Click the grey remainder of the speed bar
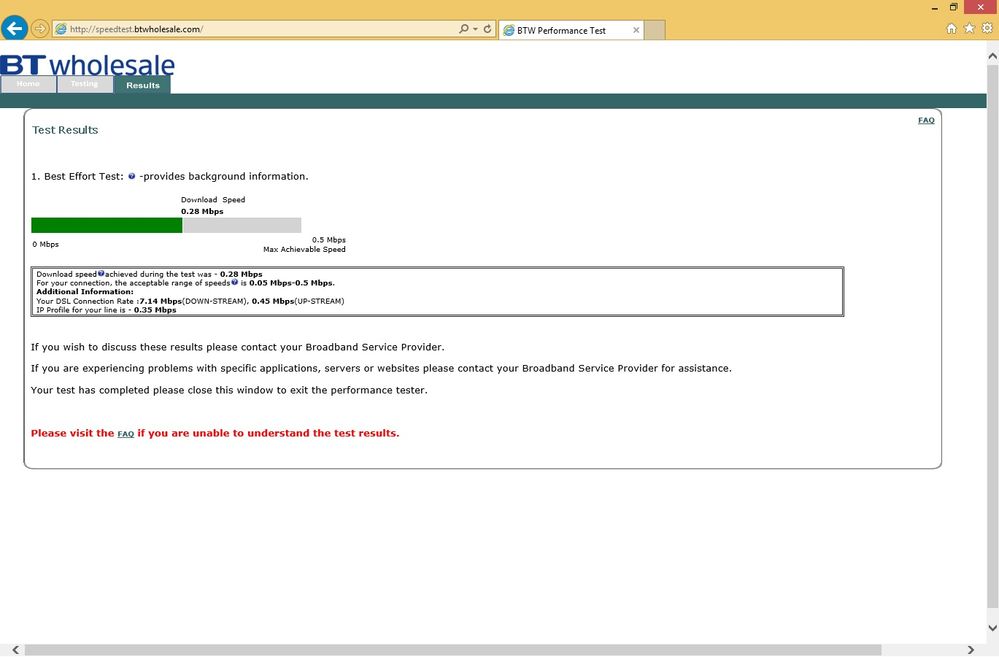 click(x=242, y=225)
